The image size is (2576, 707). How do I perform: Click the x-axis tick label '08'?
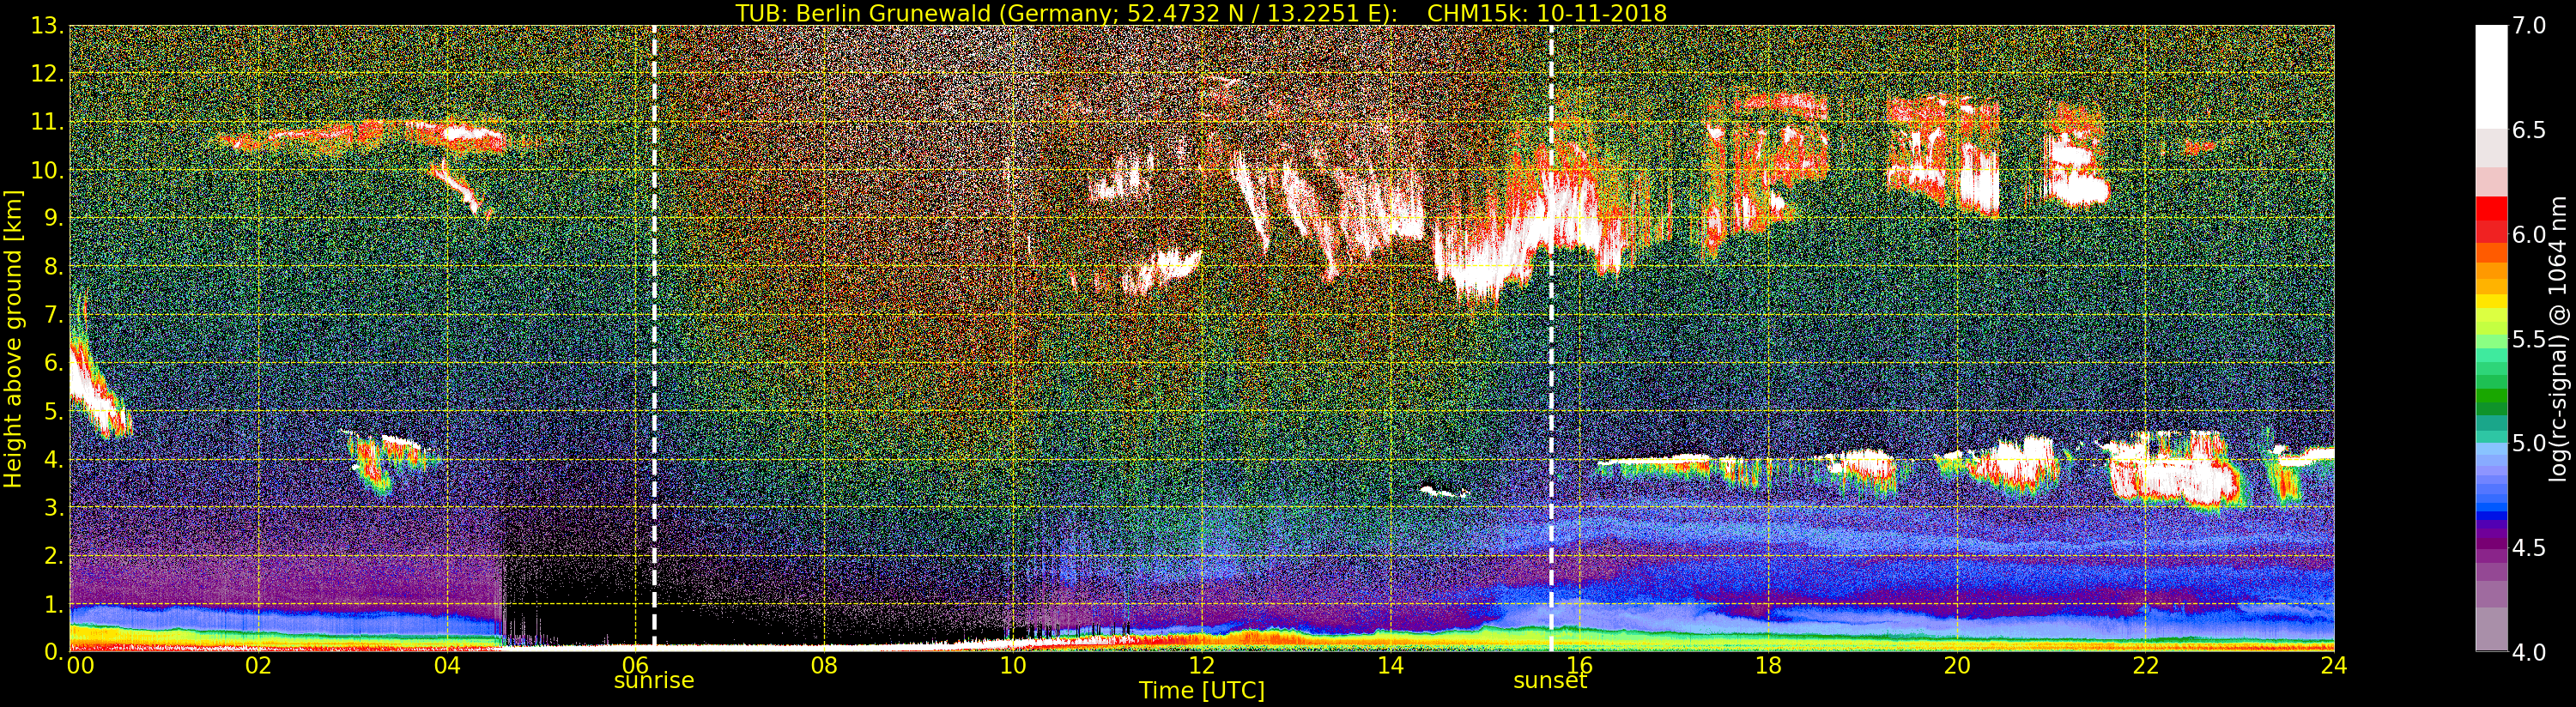coord(824,666)
